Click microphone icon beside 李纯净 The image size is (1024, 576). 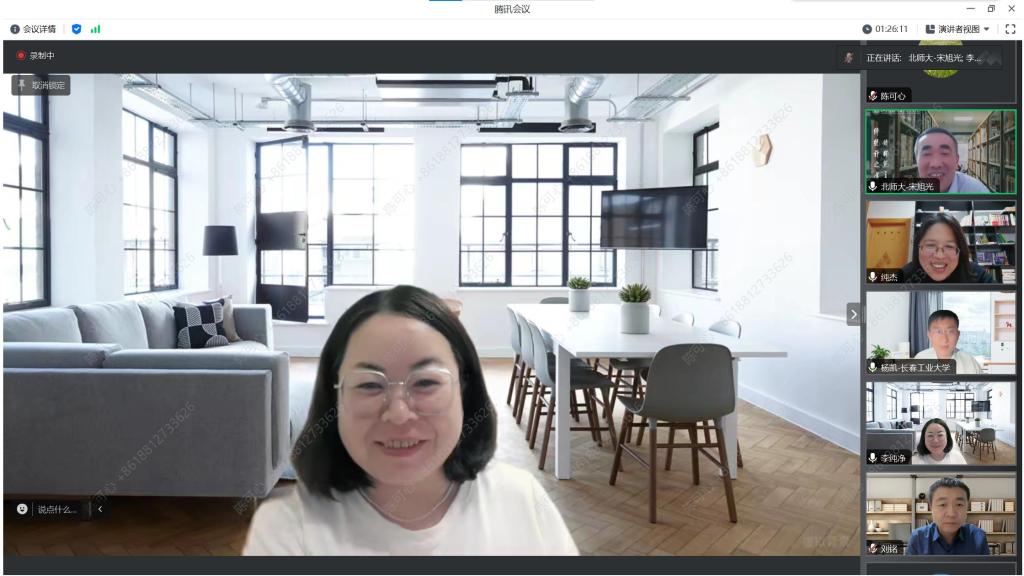pos(873,458)
